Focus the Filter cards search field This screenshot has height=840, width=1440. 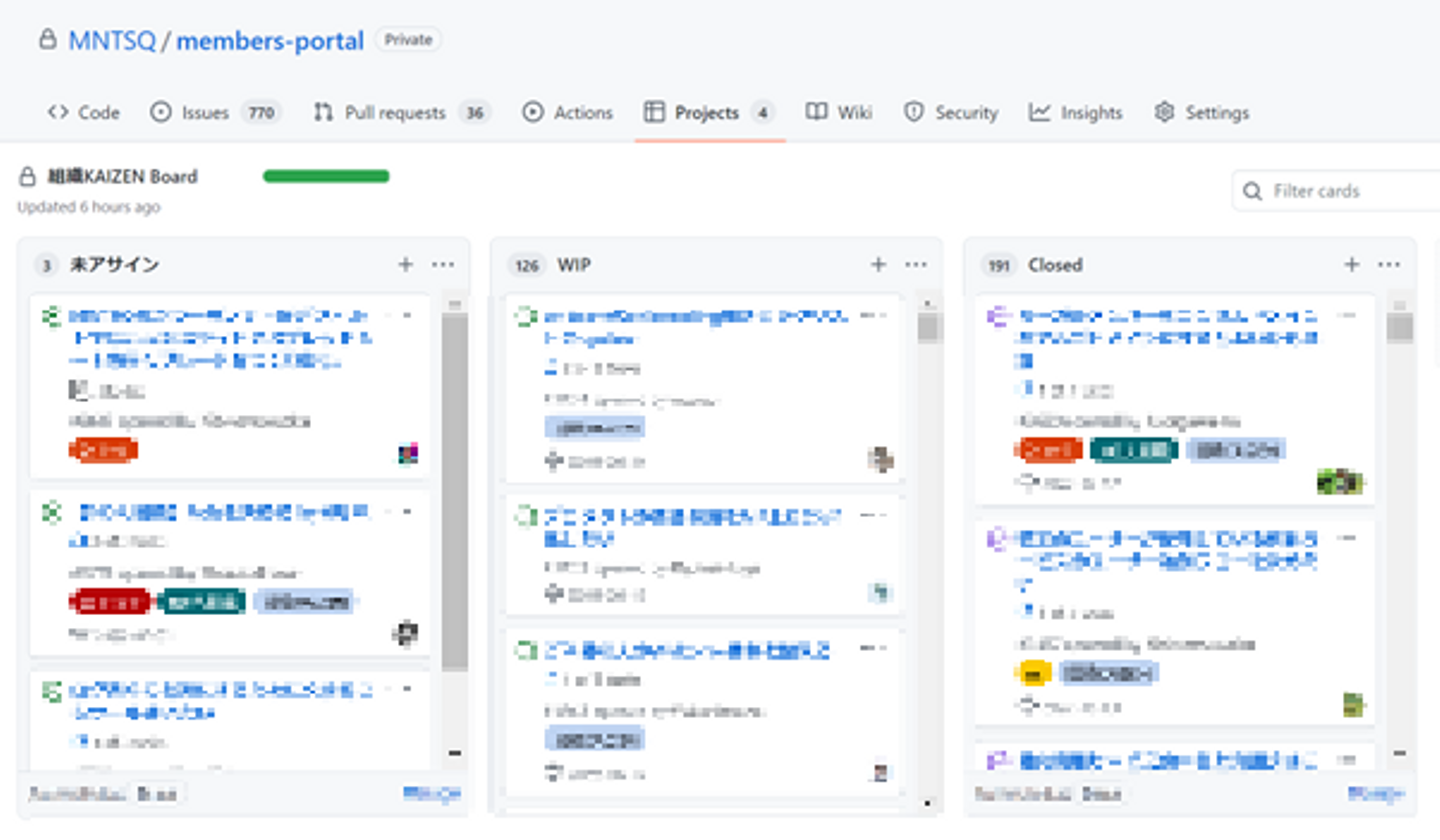(1336, 190)
